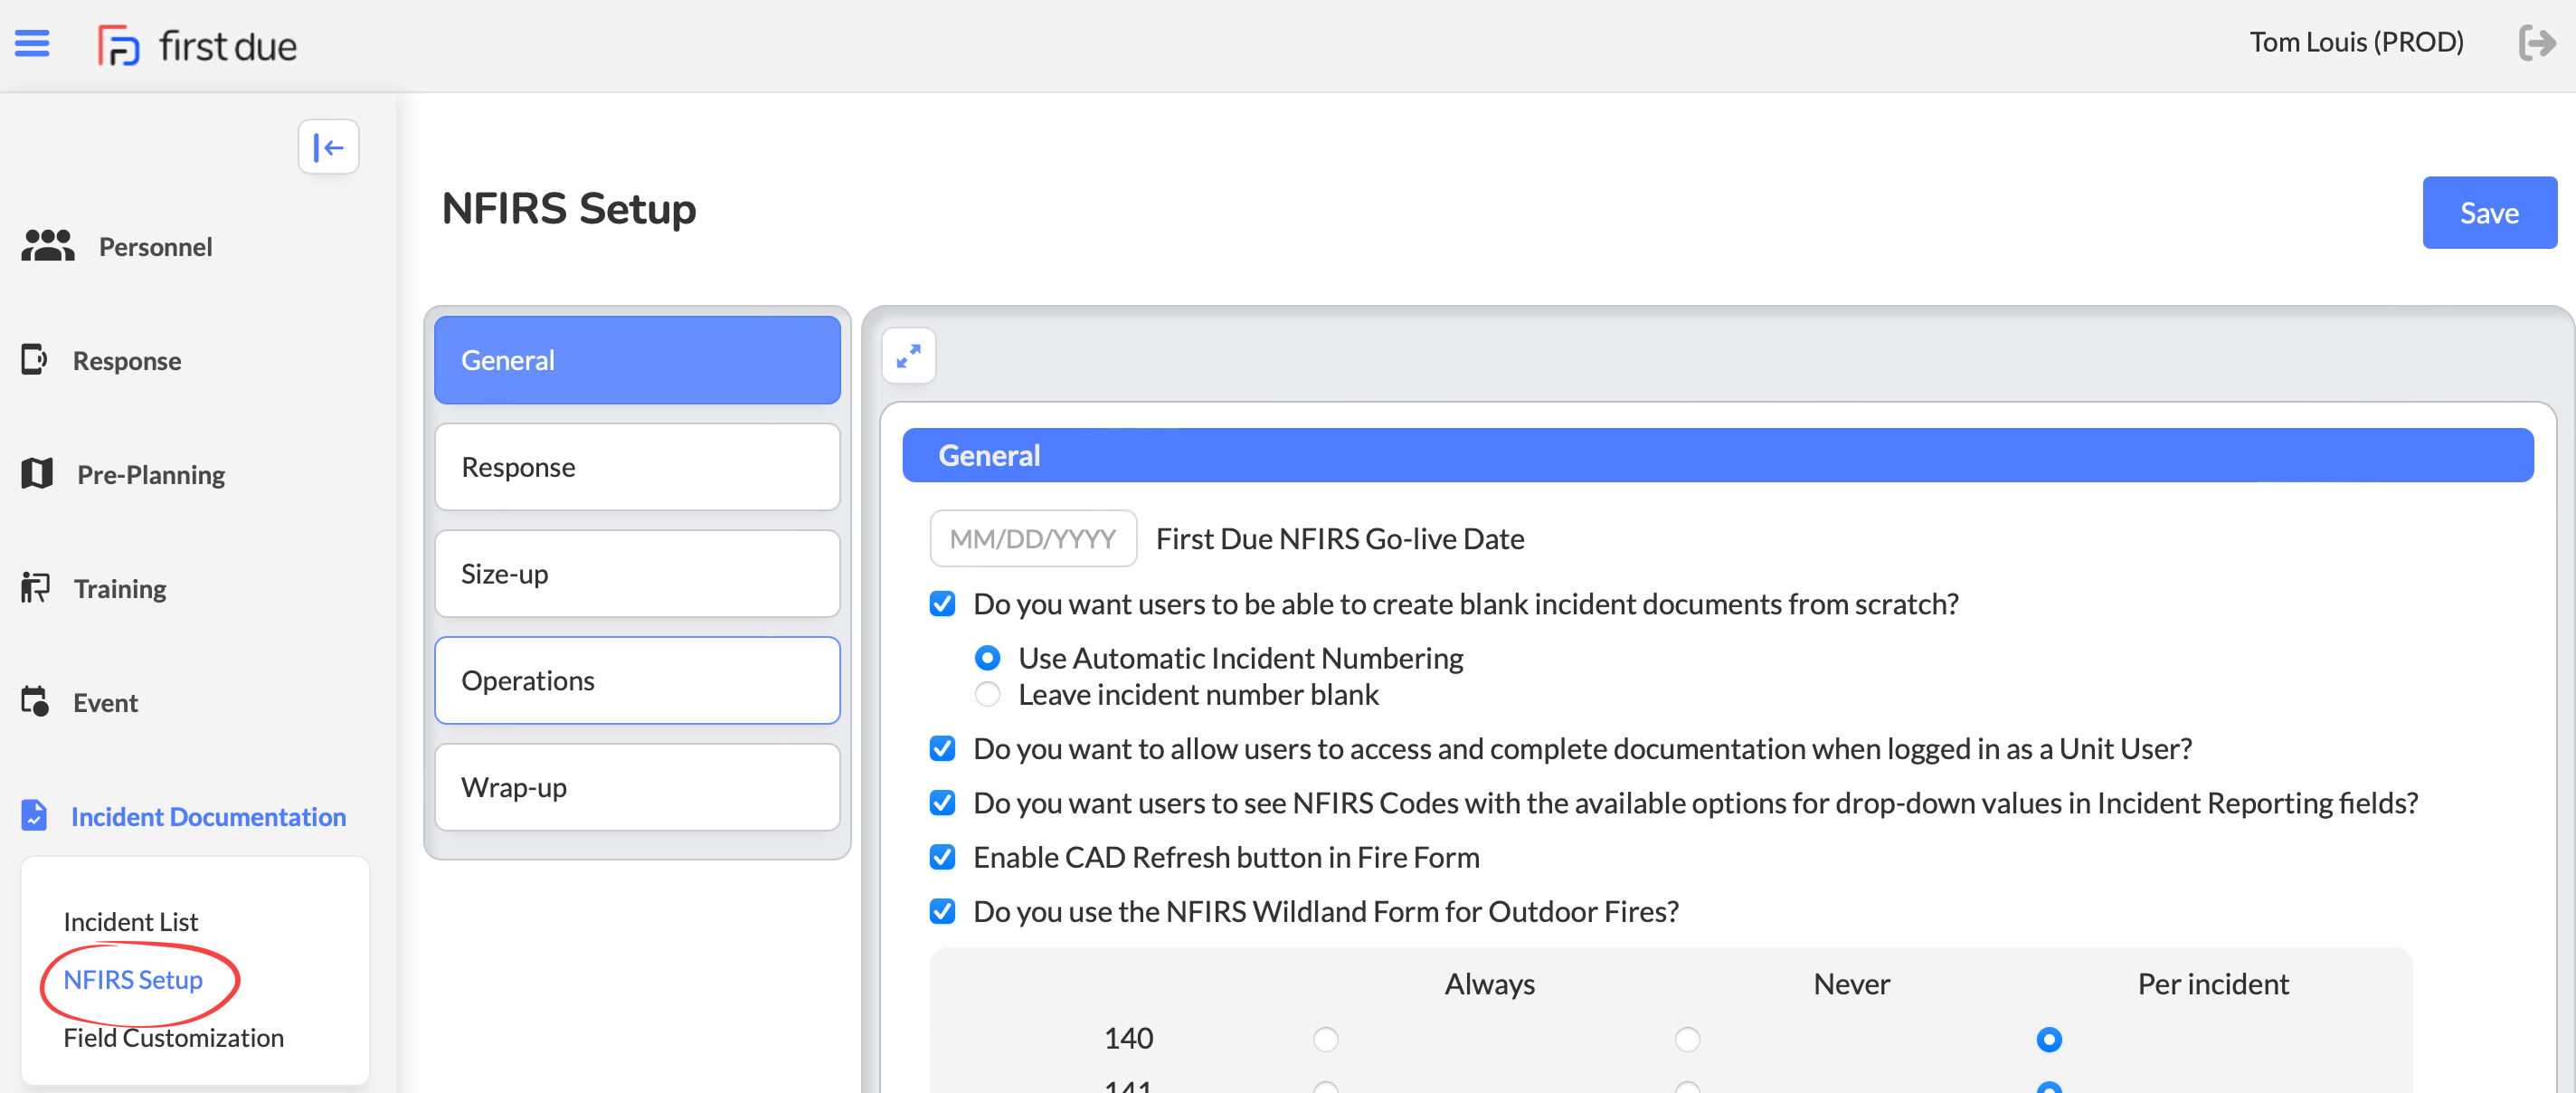Open Field Customization link
Screen dimensions: 2576x1093
pos(173,1037)
